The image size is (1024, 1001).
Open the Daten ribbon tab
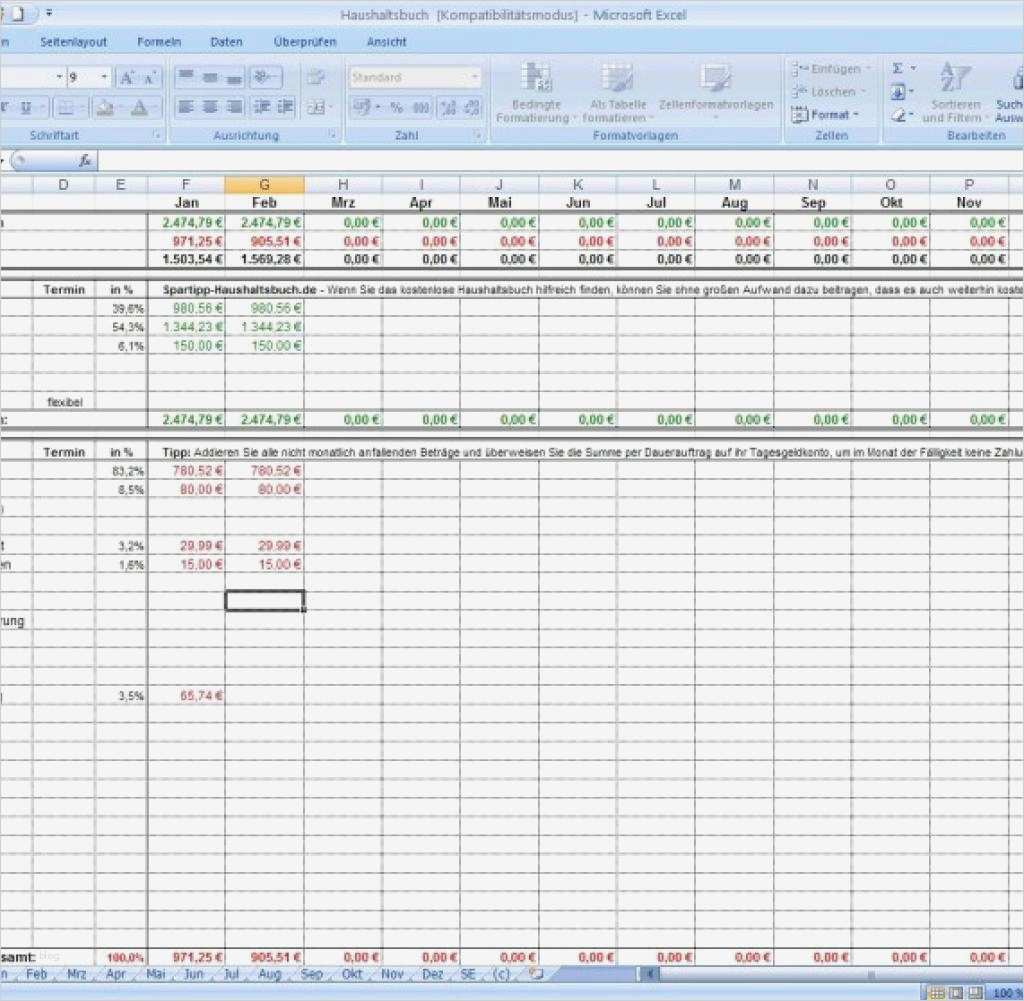(226, 42)
